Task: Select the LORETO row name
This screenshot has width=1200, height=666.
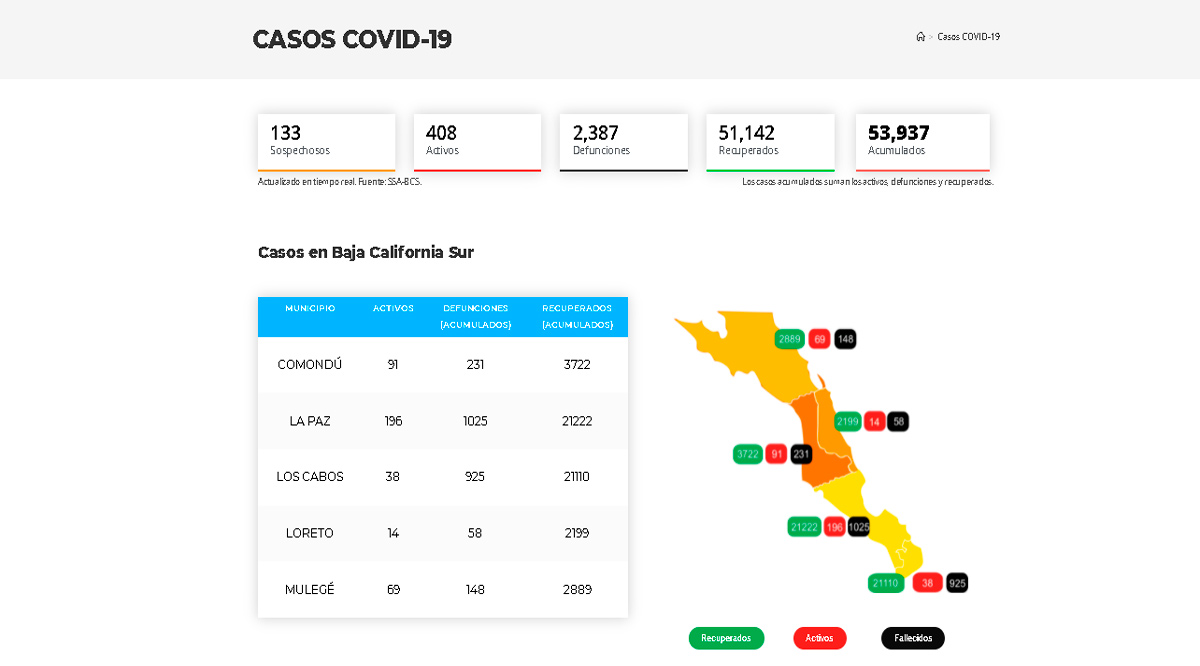Action: coord(310,533)
